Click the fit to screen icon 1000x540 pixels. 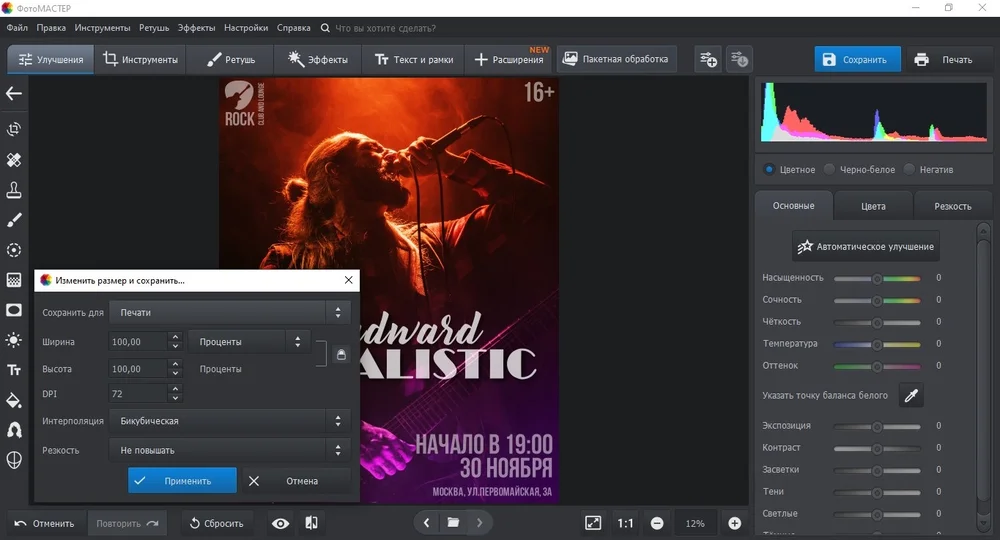593,523
